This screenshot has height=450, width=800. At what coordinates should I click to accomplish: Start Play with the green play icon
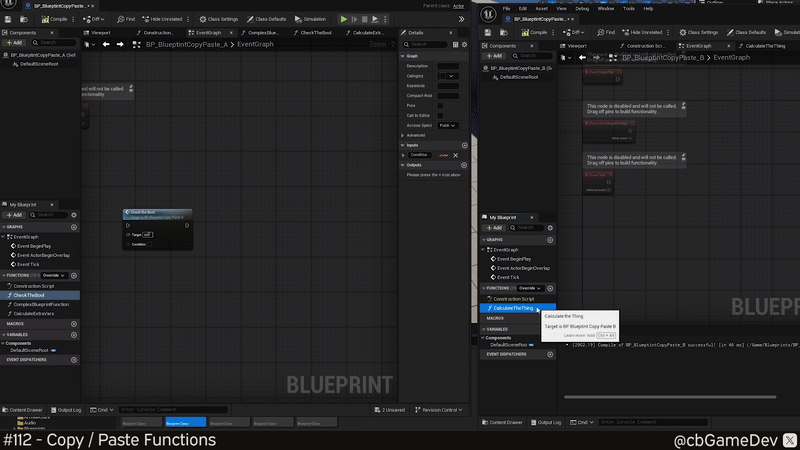tap(344, 19)
